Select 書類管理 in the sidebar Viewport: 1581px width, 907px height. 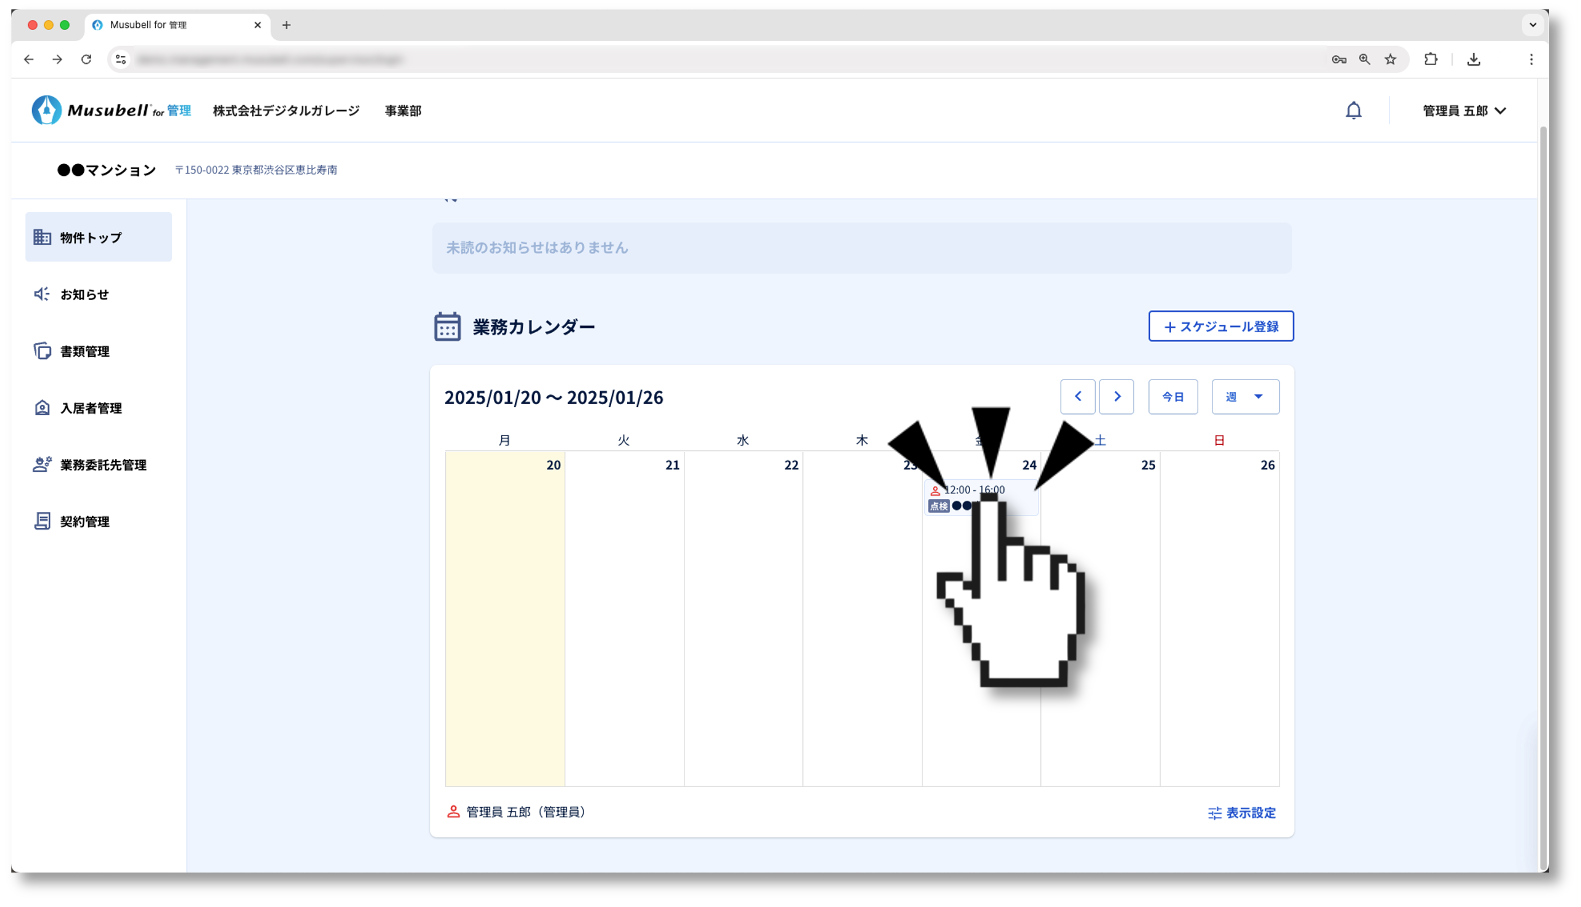point(84,352)
